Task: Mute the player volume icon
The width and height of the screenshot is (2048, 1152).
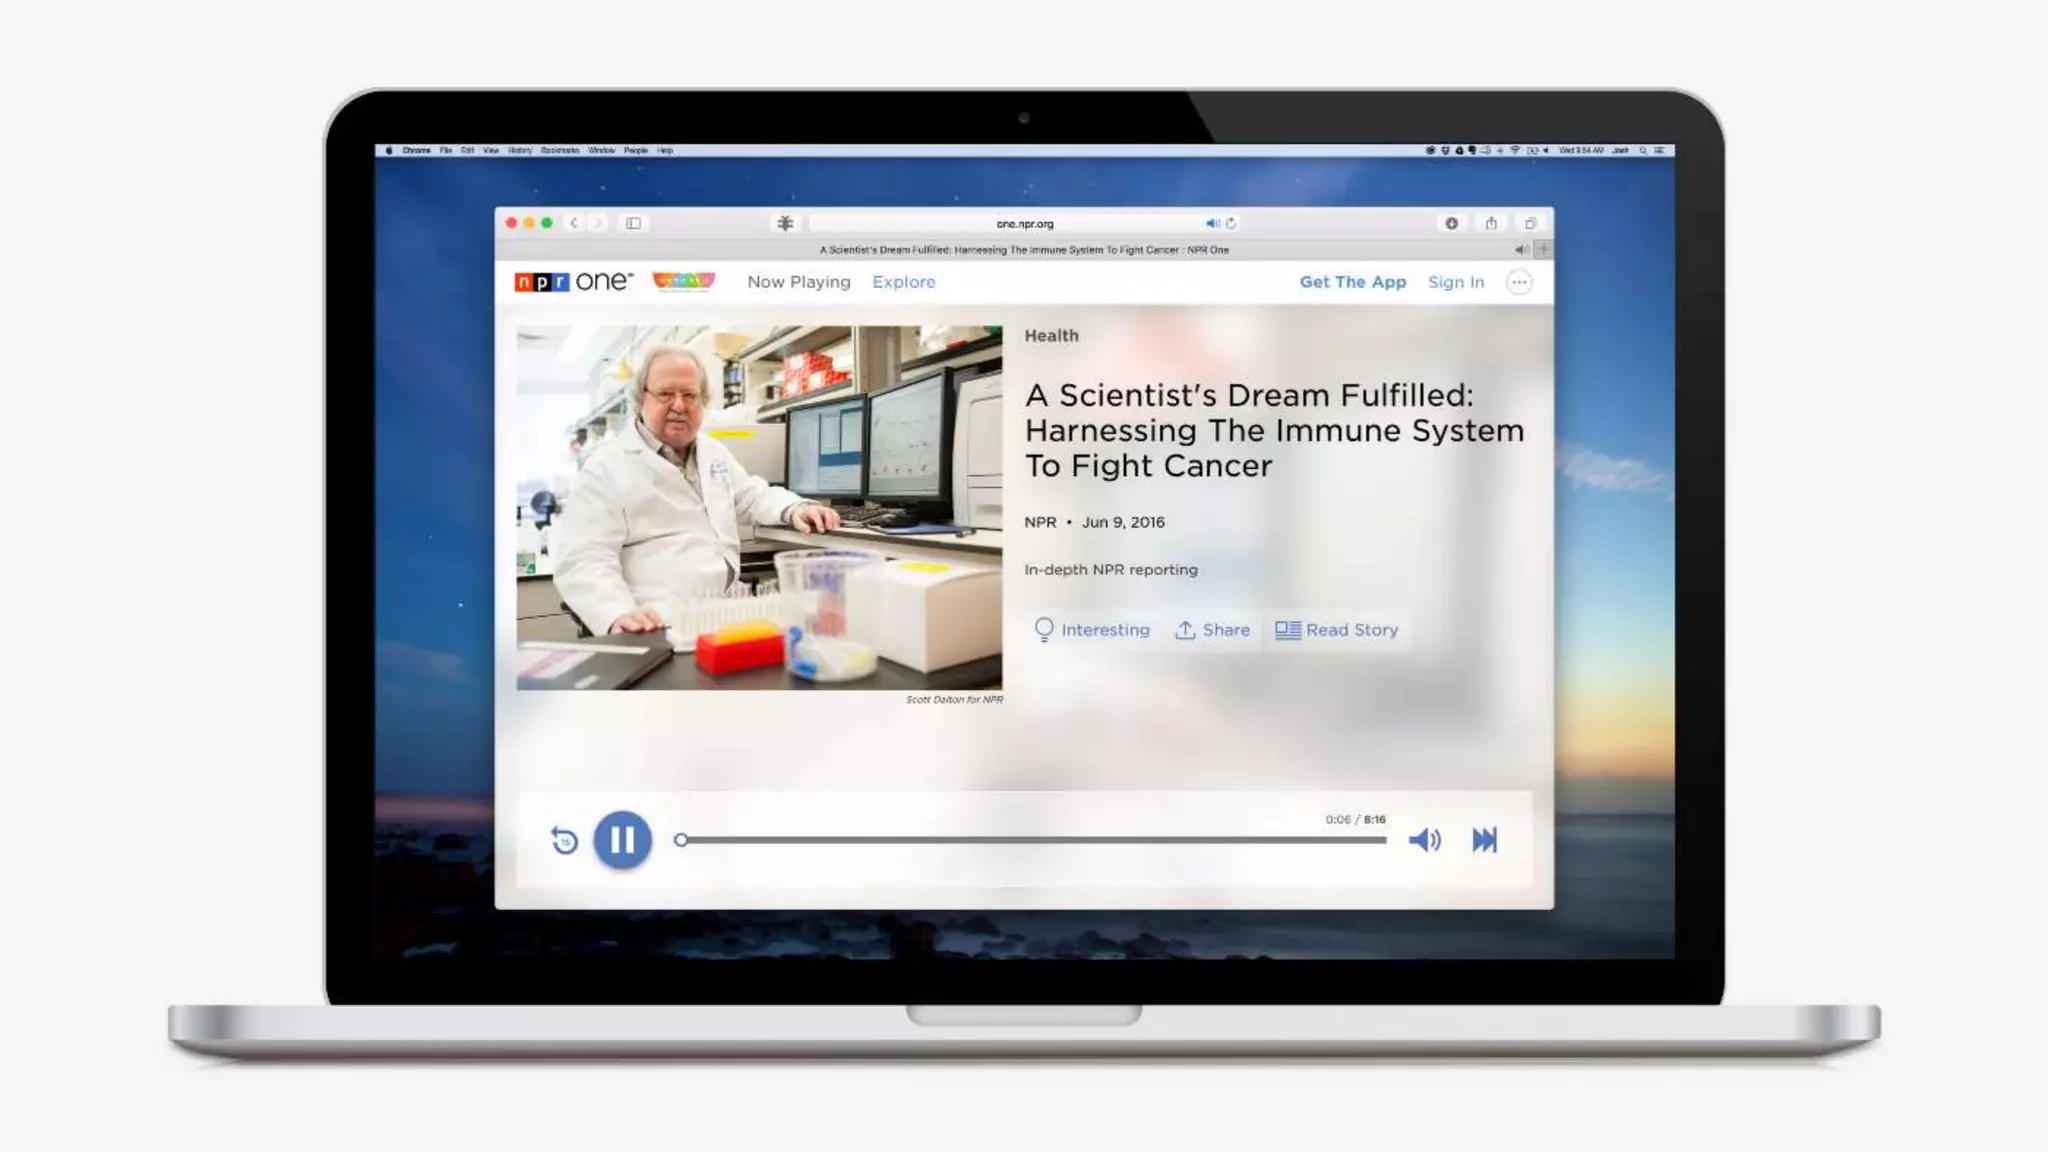Action: 1424,840
